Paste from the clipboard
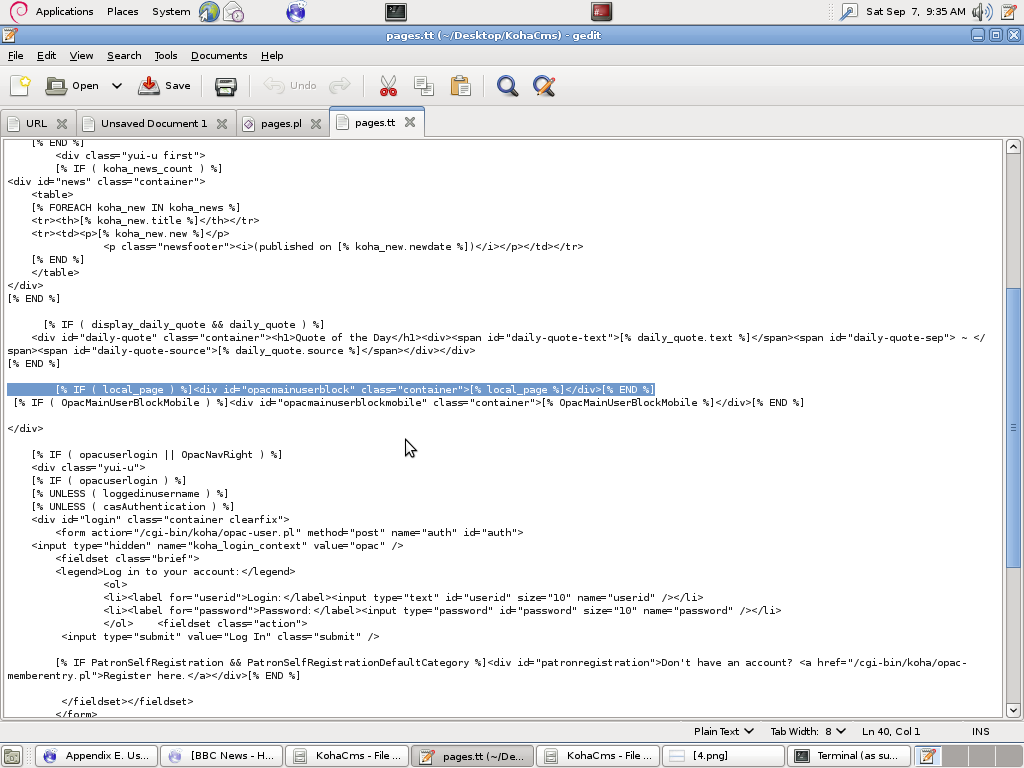Image resolution: width=1024 pixels, height=768 pixels. click(x=460, y=86)
